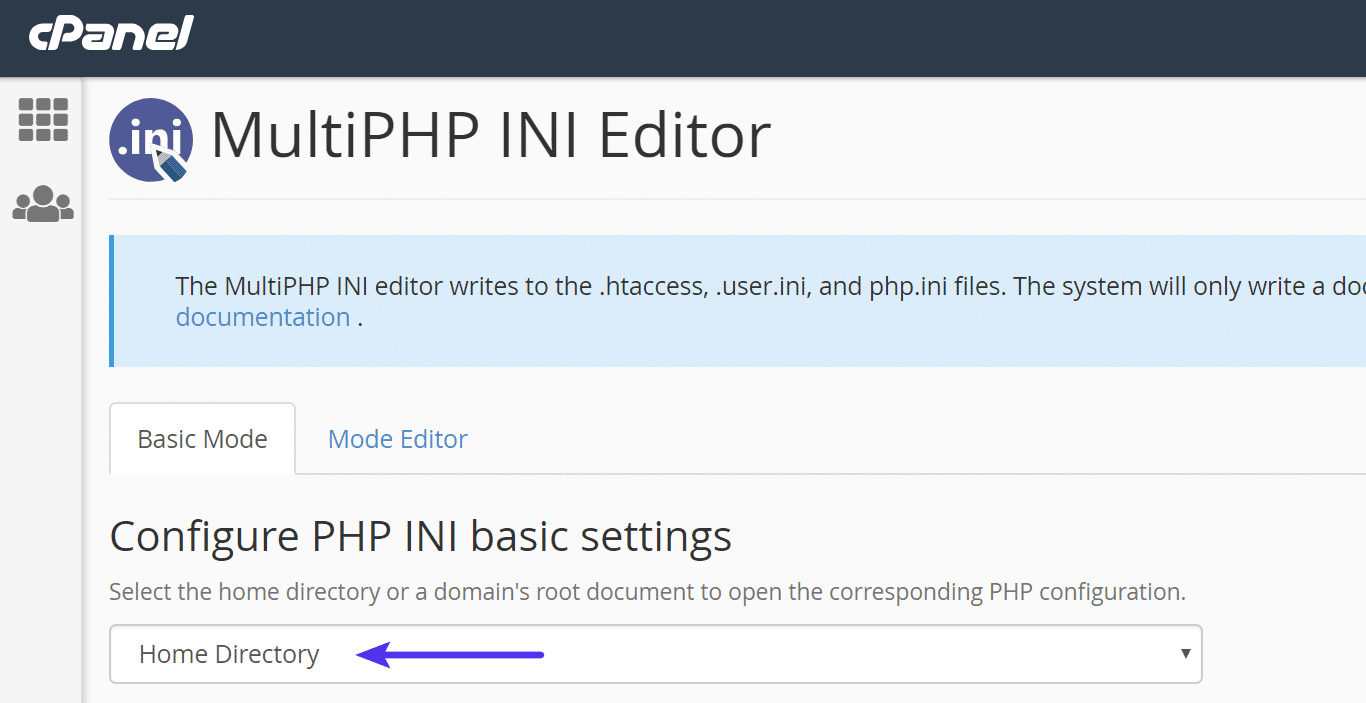The image size is (1366, 703).
Task: Open the documentation link
Action: click(x=263, y=317)
